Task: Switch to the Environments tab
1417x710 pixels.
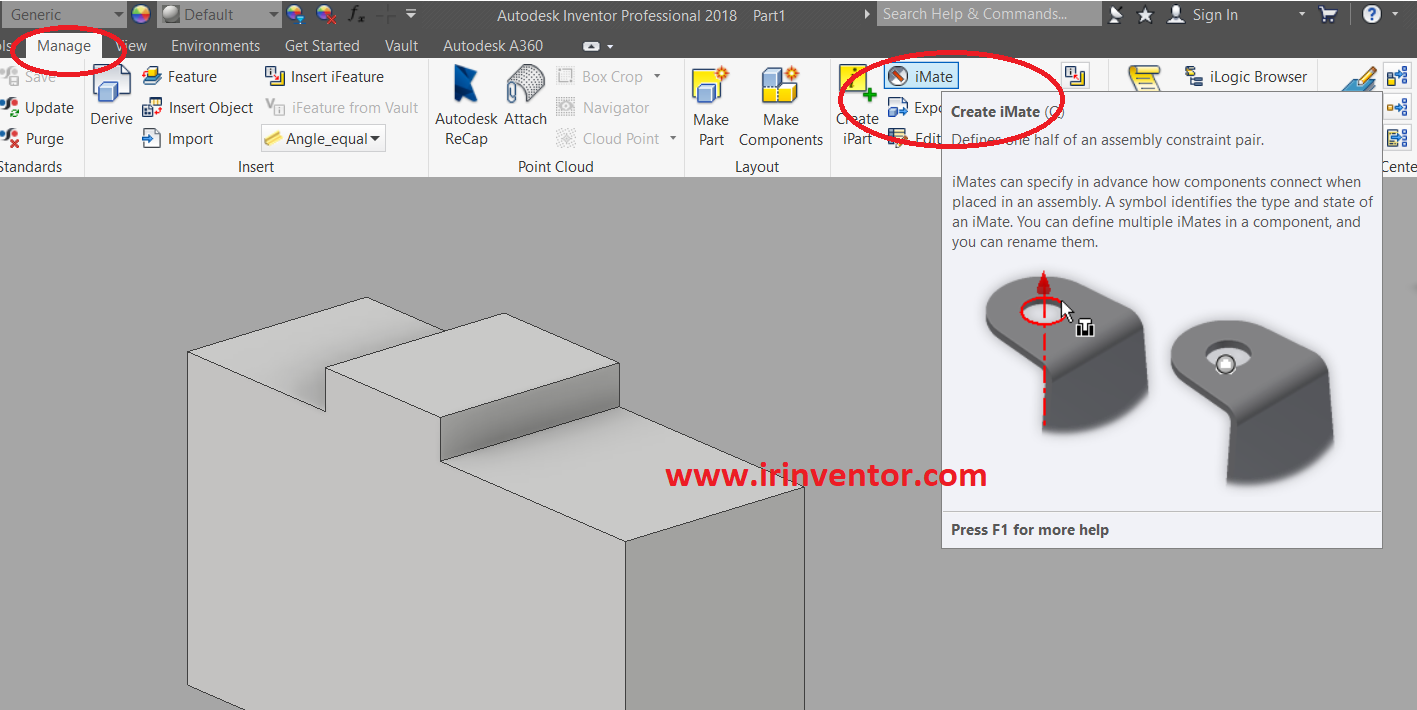Action: coord(215,46)
